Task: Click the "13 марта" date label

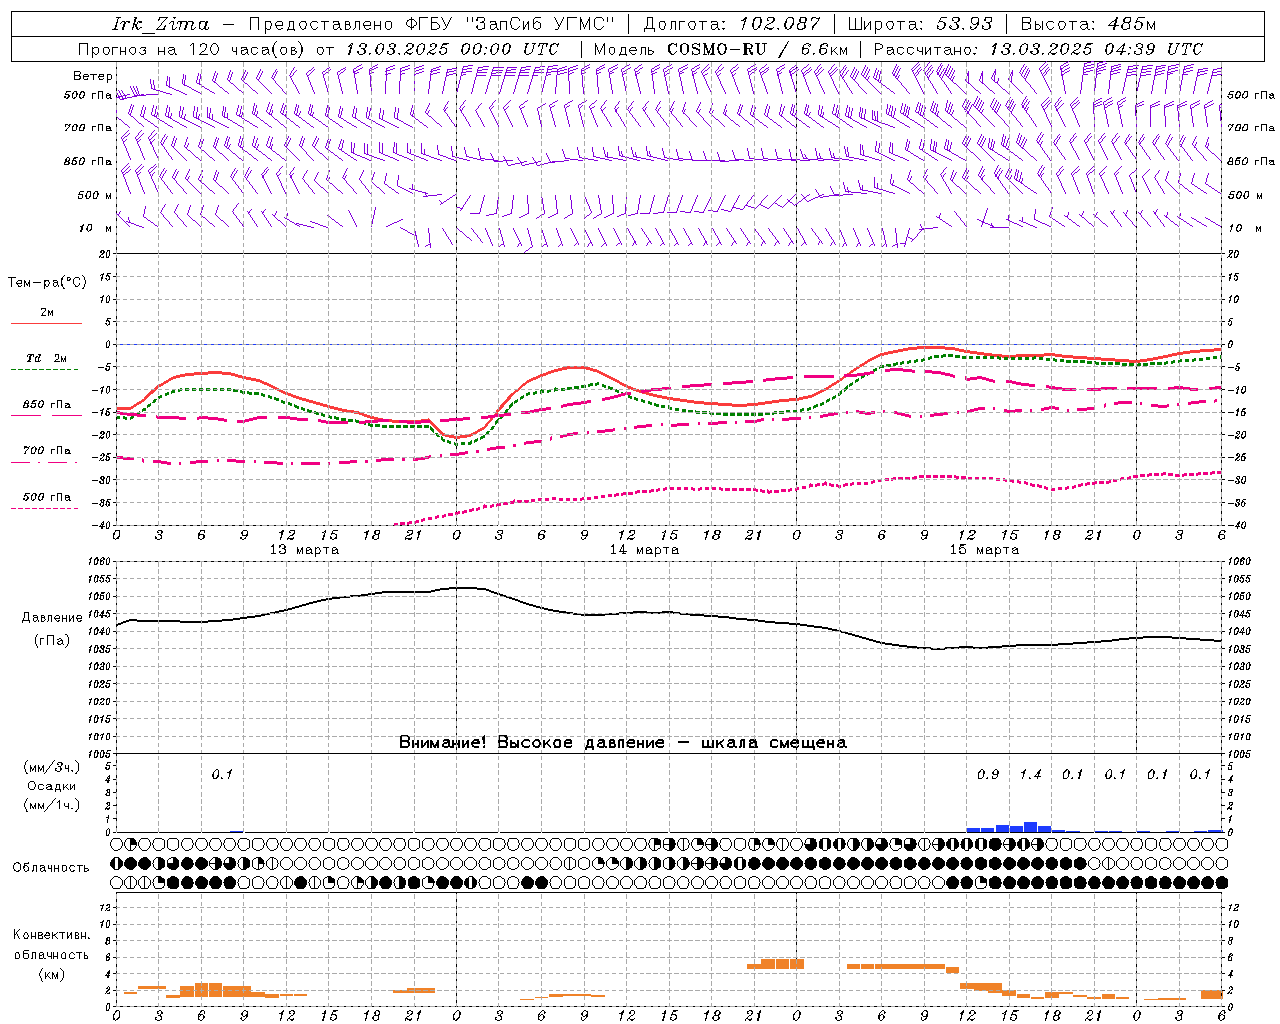Action: click(304, 550)
